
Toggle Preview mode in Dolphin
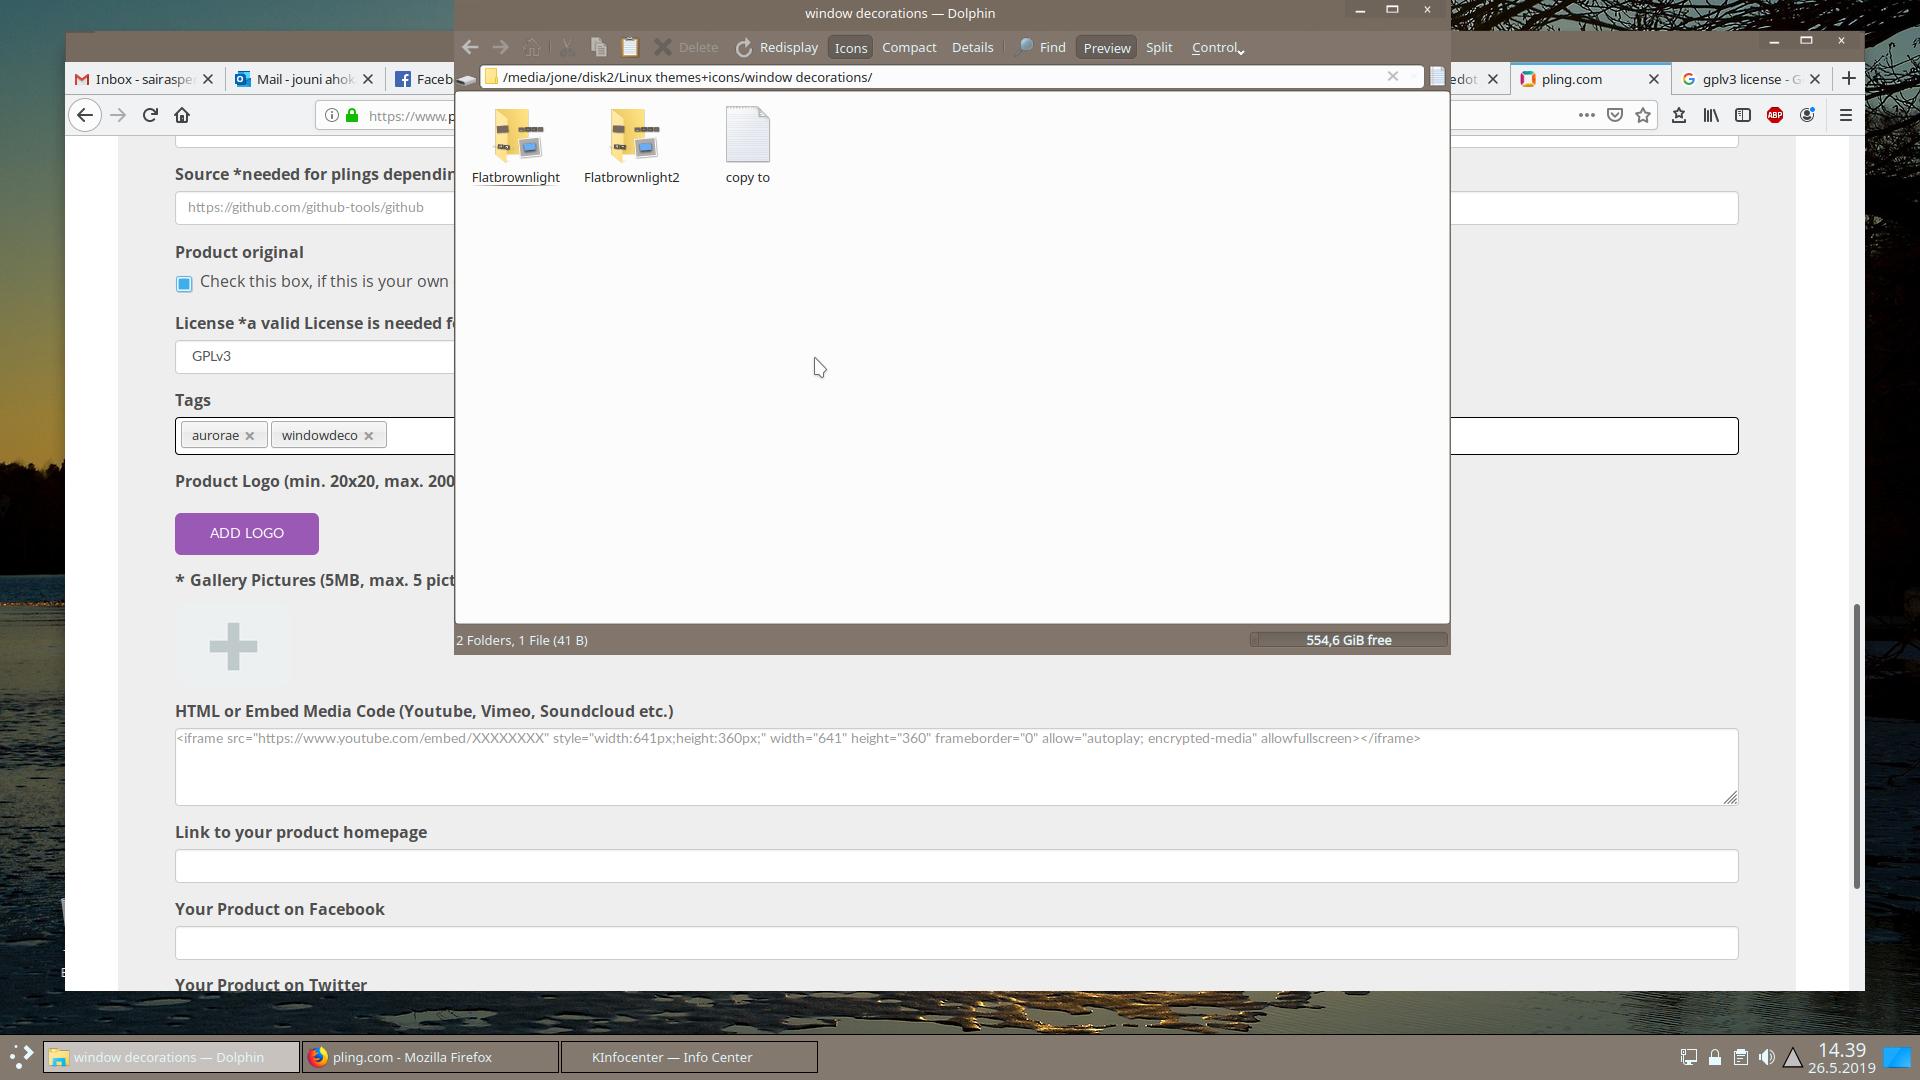pos(1106,47)
